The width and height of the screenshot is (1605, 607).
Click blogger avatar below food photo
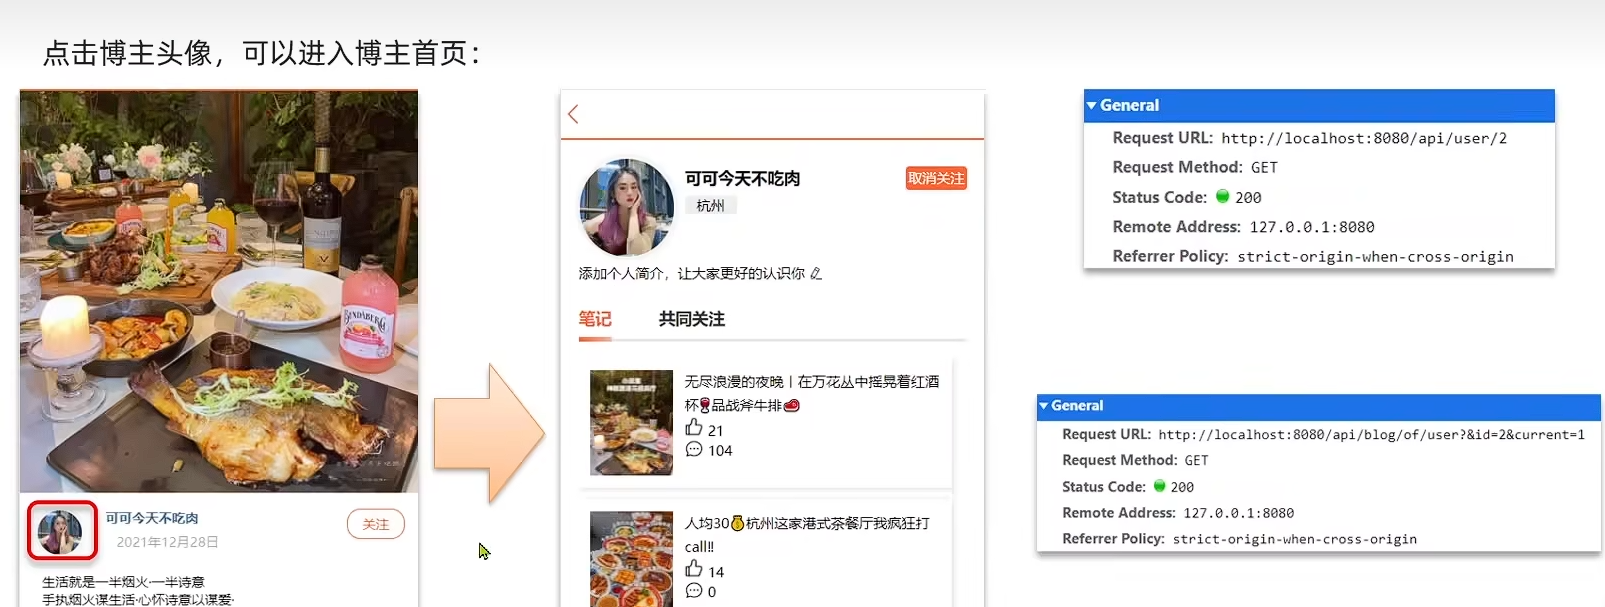60,532
